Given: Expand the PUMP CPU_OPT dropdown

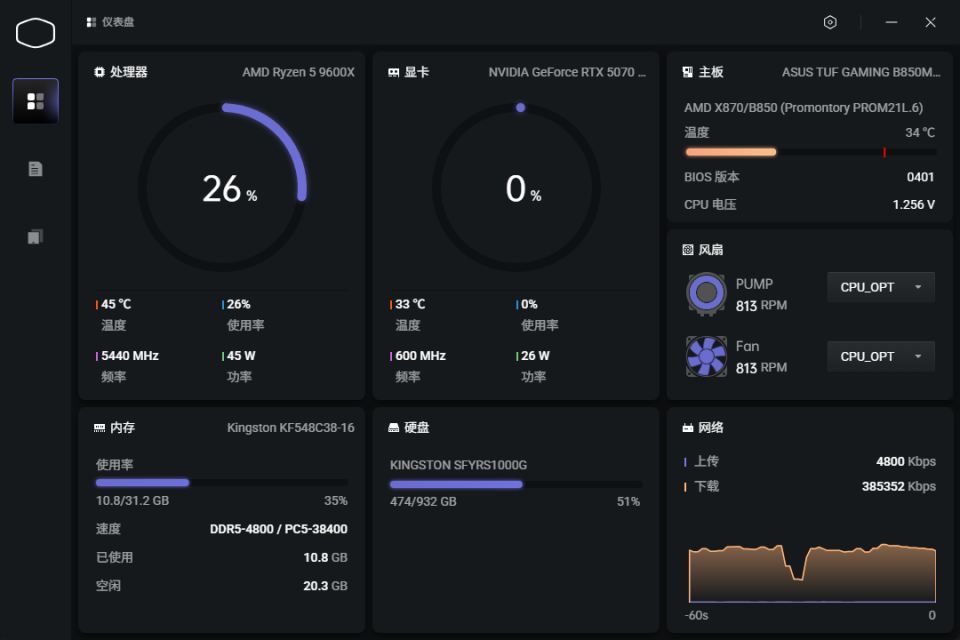Looking at the screenshot, I should tap(880, 287).
